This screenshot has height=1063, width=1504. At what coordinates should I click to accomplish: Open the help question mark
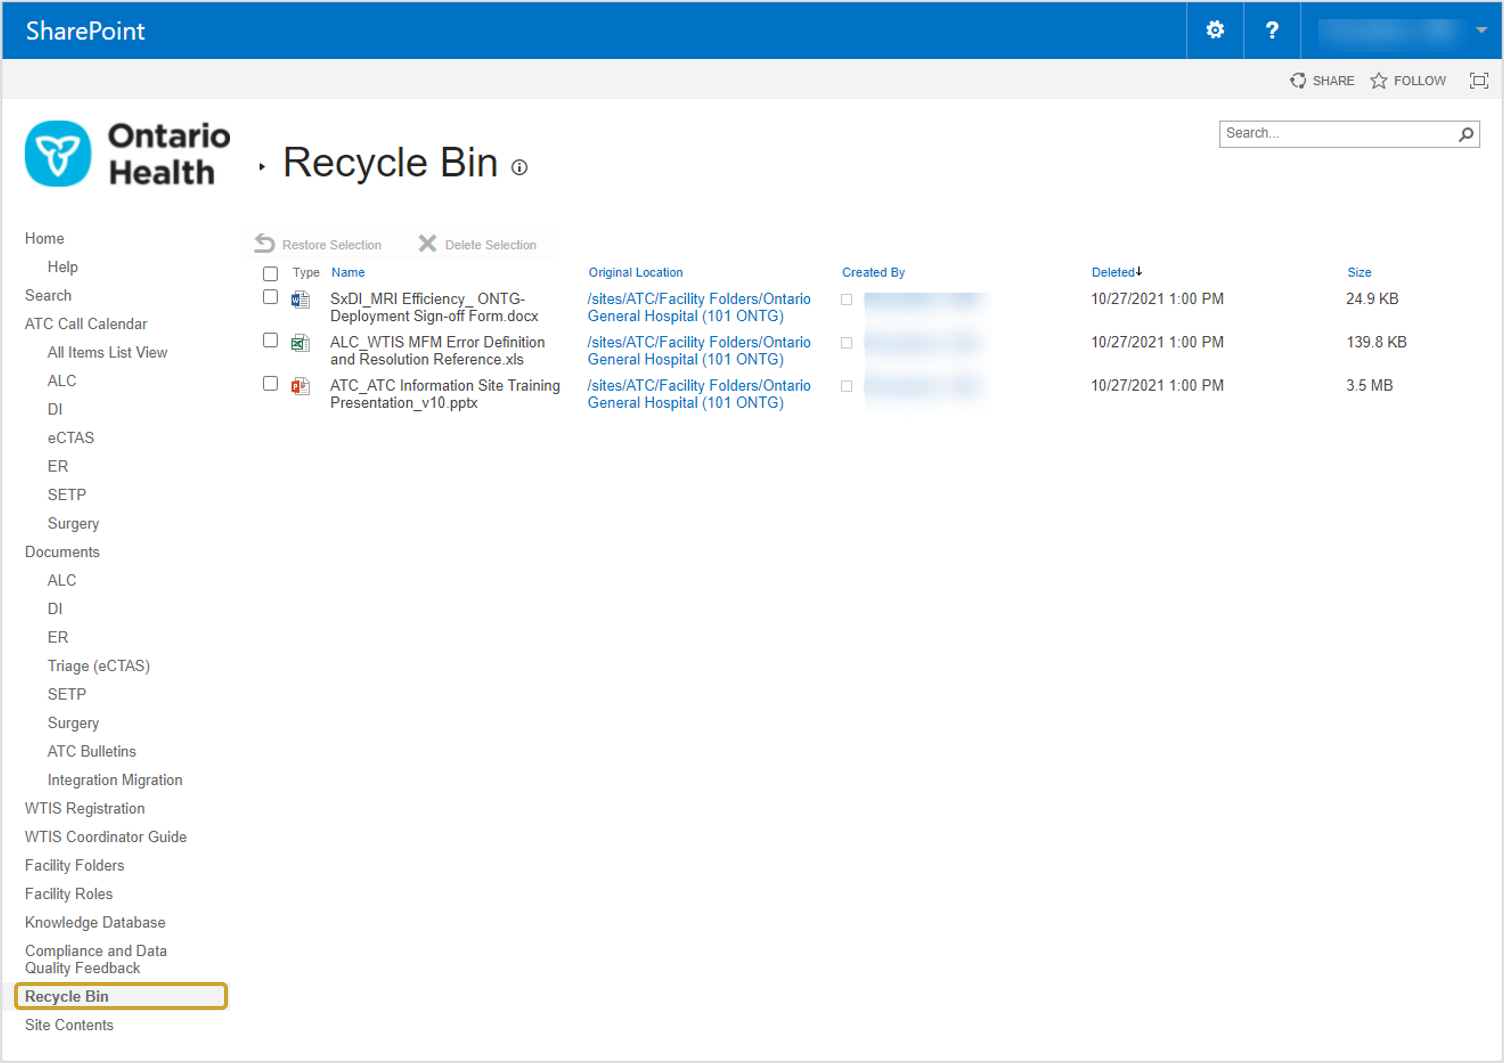pyautogui.click(x=1272, y=30)
